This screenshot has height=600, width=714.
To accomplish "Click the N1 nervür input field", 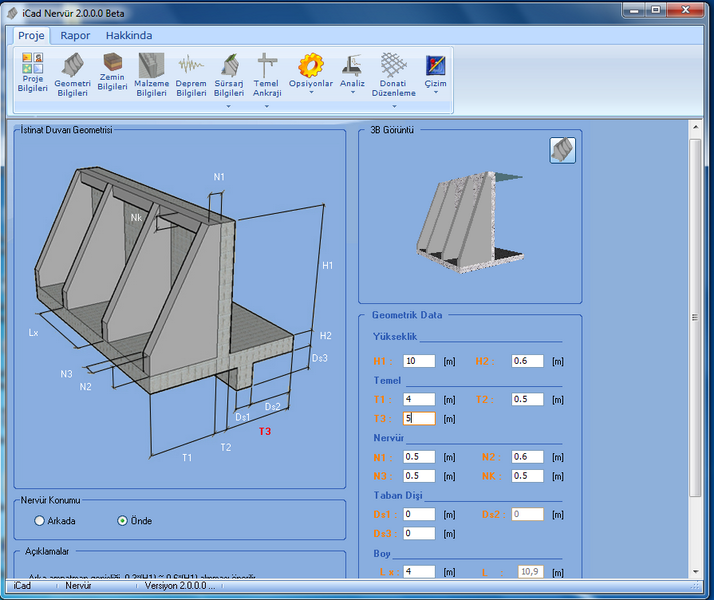I will tap(419, 457).
